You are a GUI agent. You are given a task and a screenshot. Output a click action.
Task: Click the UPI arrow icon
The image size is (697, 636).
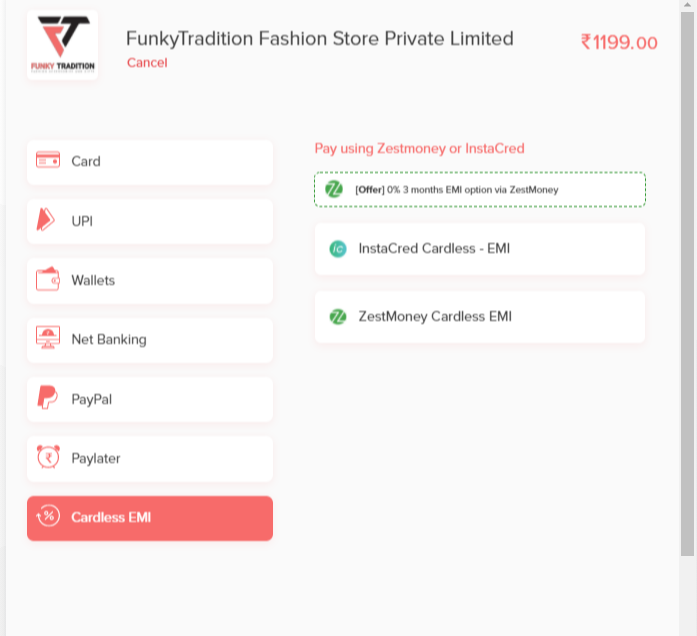tap(46, 220)
